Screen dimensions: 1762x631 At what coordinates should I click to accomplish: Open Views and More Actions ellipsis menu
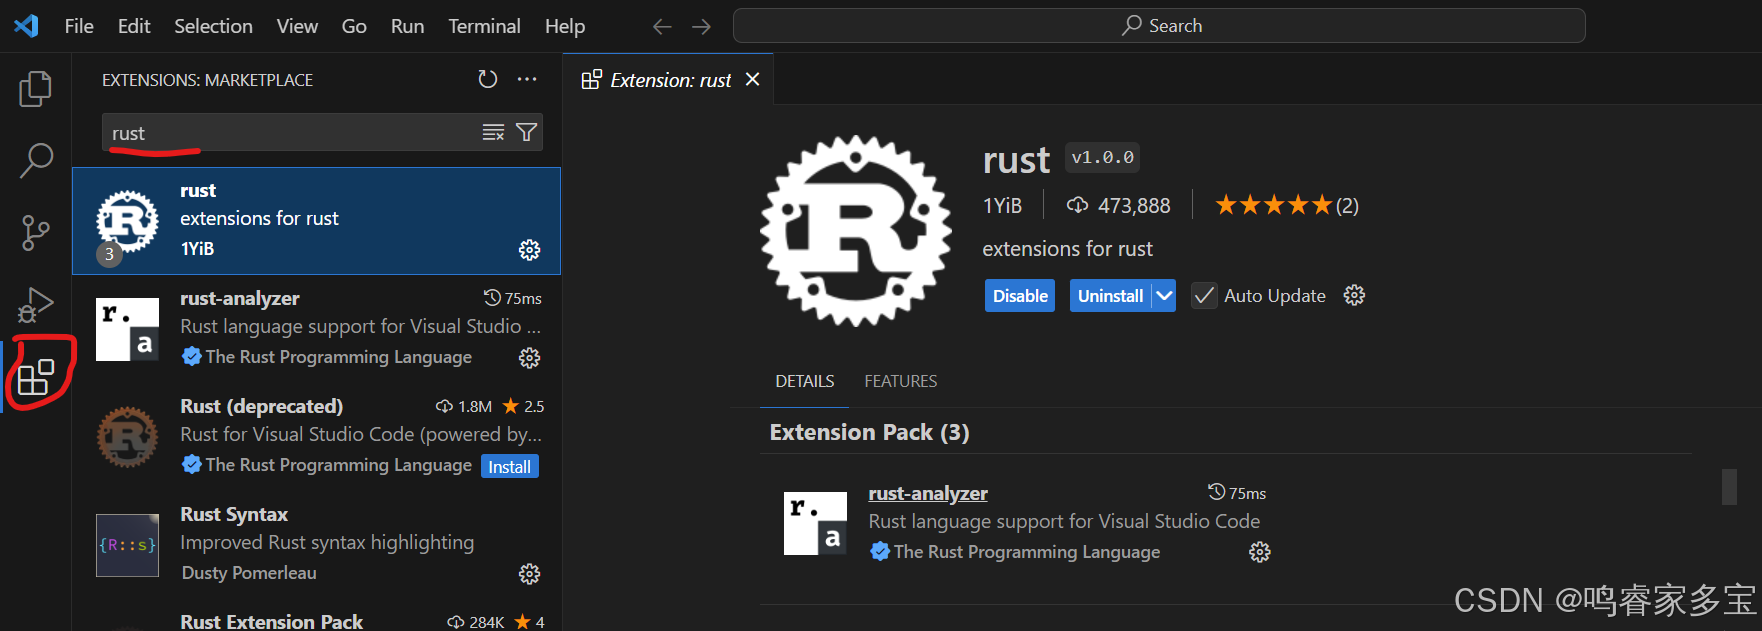pyautogui.click(x=527, y=79)
